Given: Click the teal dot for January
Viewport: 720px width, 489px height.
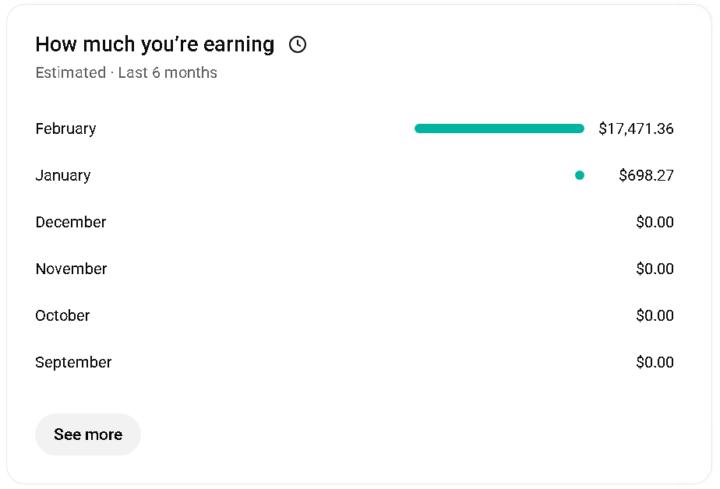Looking at the screenshot, I should (579, 175).
